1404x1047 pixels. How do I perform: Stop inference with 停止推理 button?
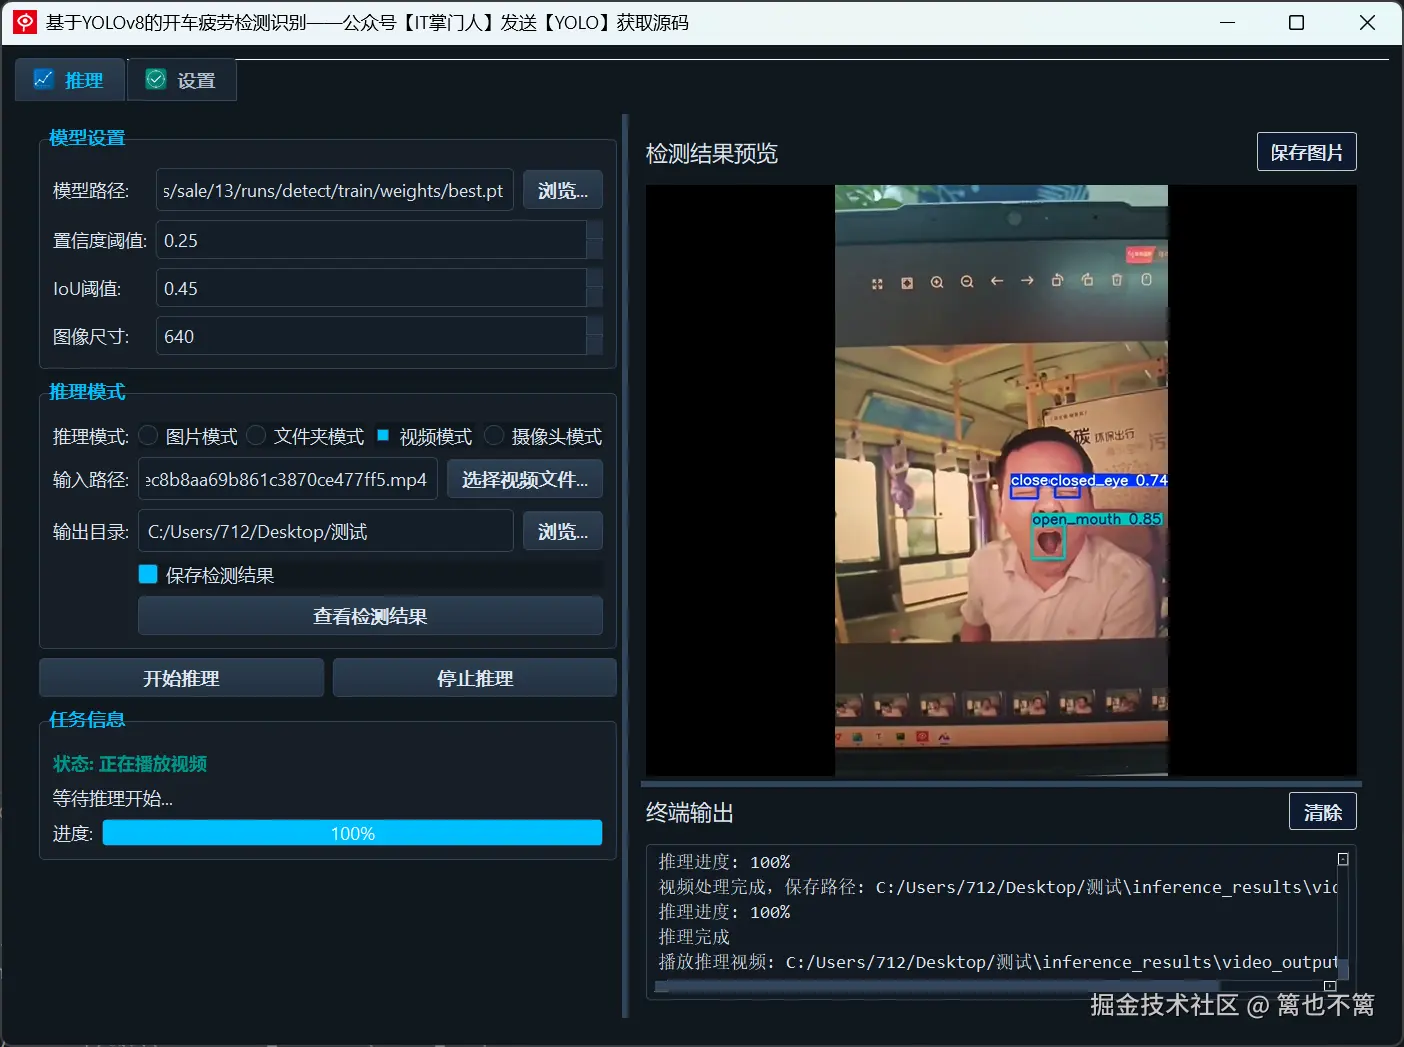(475, 678)
